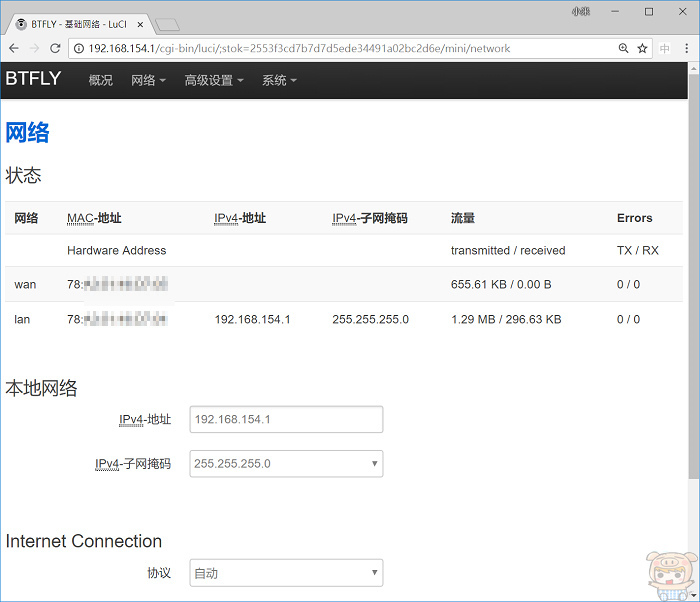
Task: Click the IPv4-地址 input field
Action: click(286, 419)
